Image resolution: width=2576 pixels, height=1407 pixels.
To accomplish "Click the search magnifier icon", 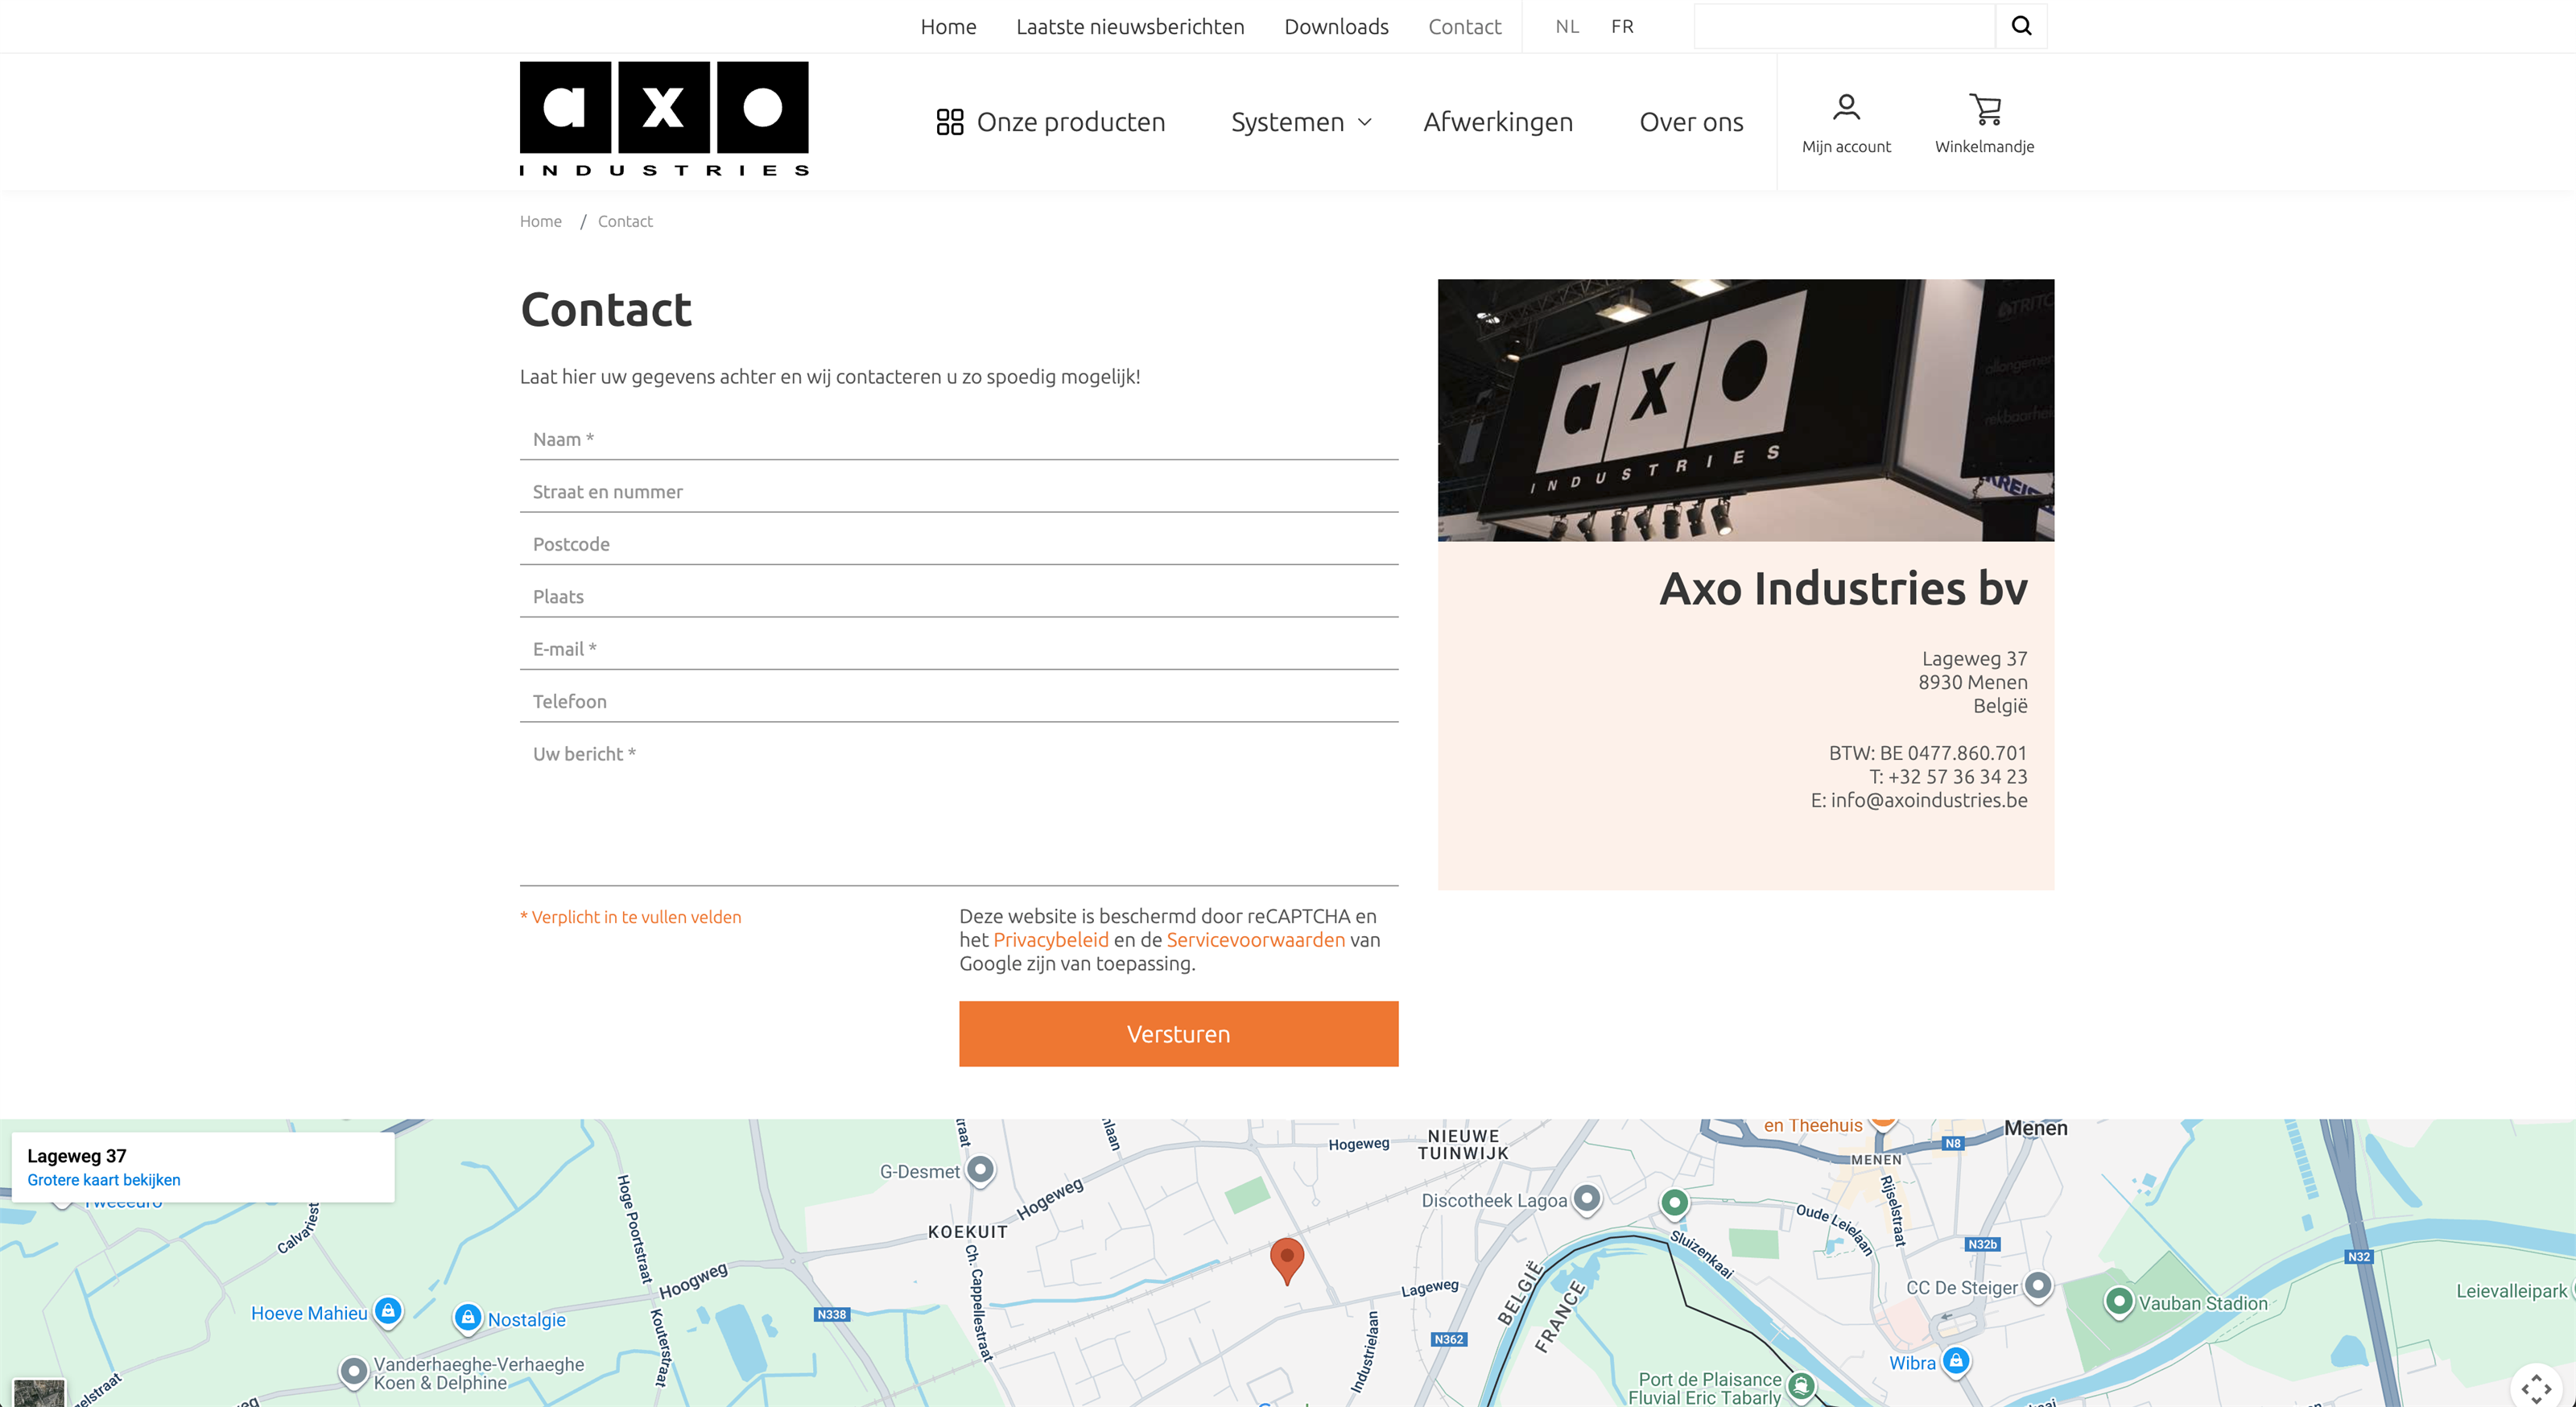I will pos(2021,26).
